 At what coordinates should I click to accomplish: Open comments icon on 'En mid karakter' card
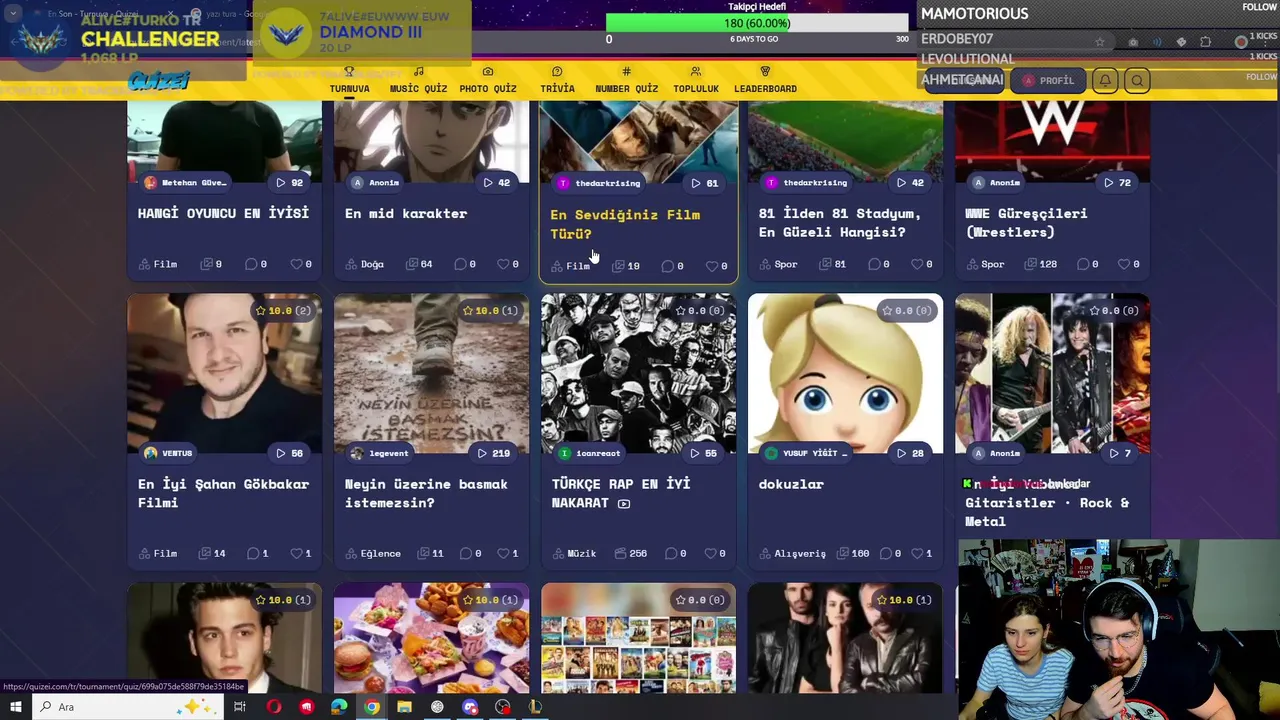(x=460, y=264)
